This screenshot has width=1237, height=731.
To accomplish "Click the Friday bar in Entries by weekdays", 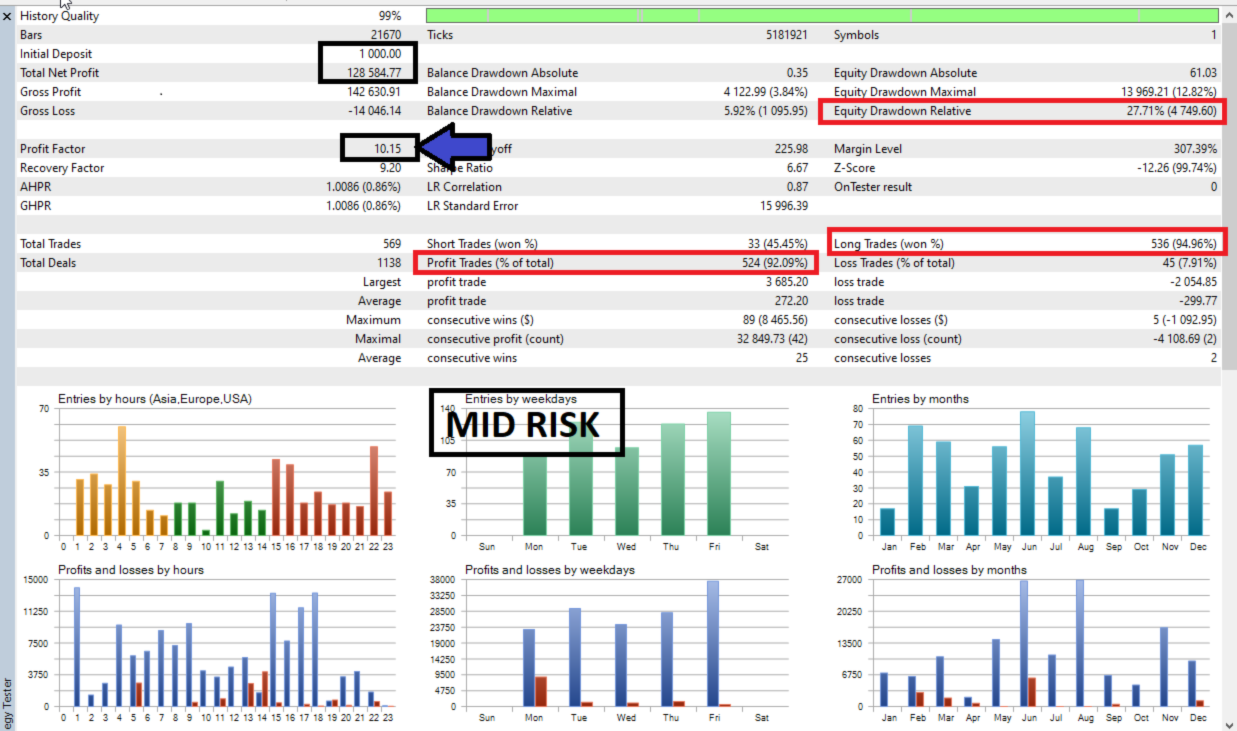I will [x=719, y=474].
